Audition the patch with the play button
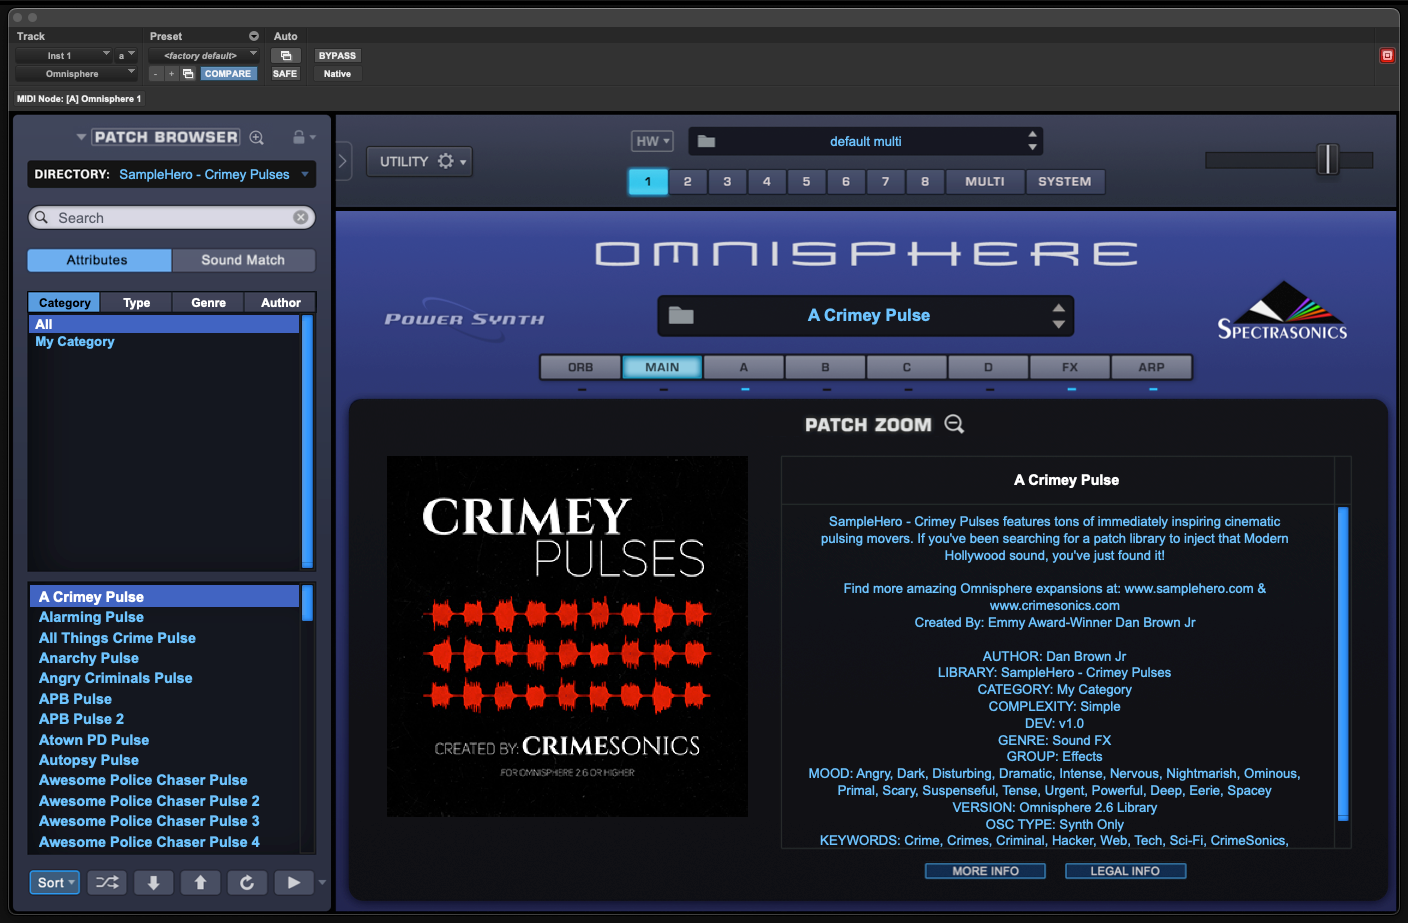The height and width of the screenshot is (923, 1408). point(293,882)
